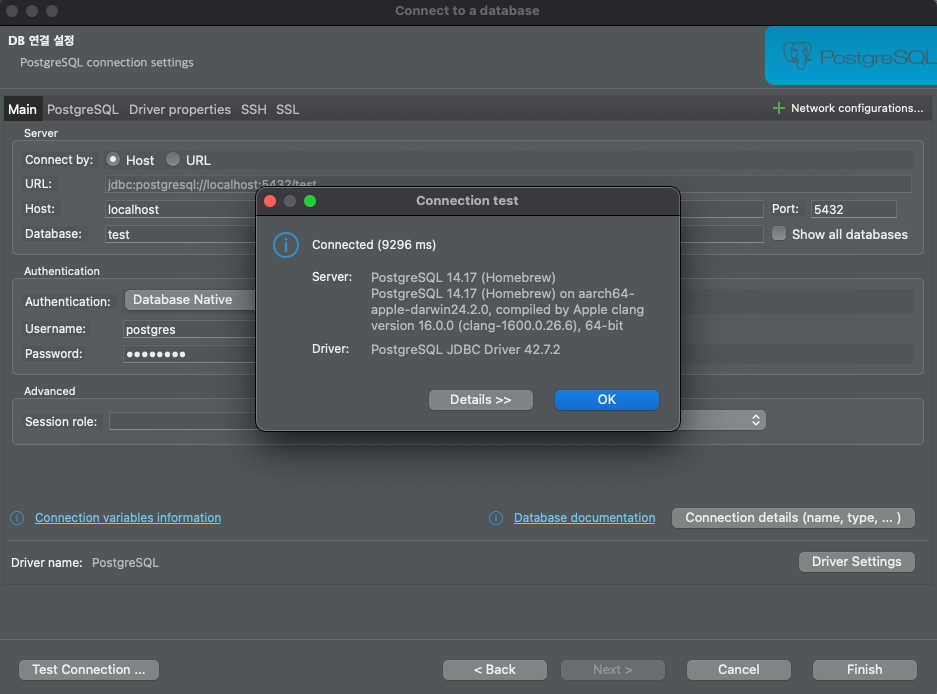Image resolution: width=937 pixels, height=694 pixels.
Task: Click the Session role input field
Action: point(182,421)
